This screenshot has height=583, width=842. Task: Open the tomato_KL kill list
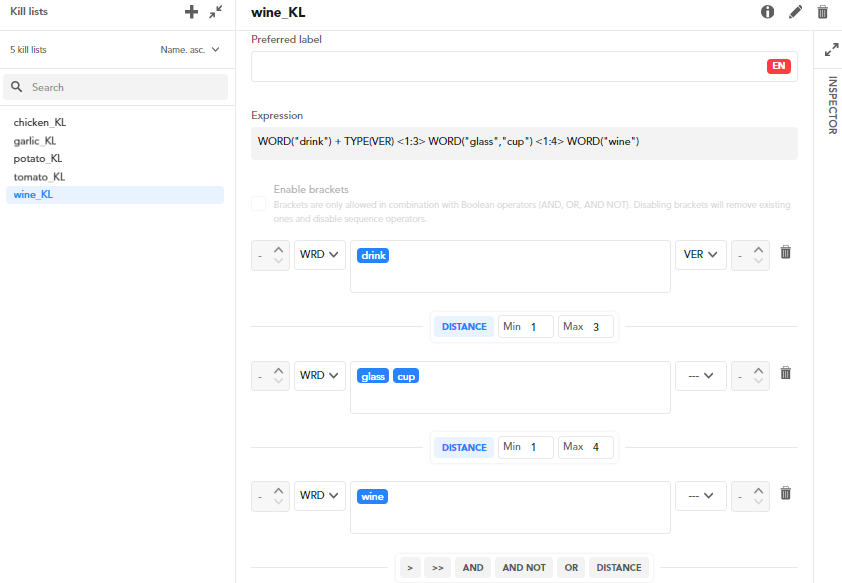click(x=39, y=176)
